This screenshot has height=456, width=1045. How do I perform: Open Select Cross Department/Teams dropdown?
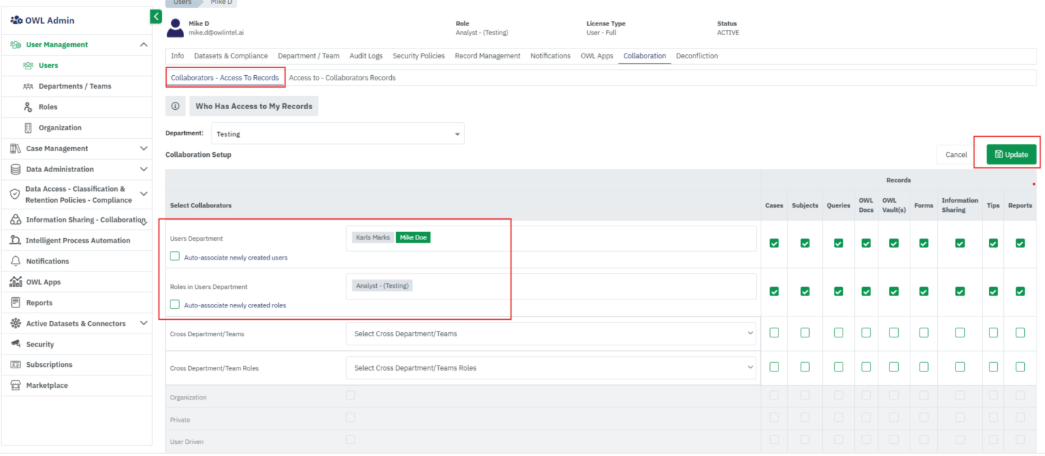[552, 333]
